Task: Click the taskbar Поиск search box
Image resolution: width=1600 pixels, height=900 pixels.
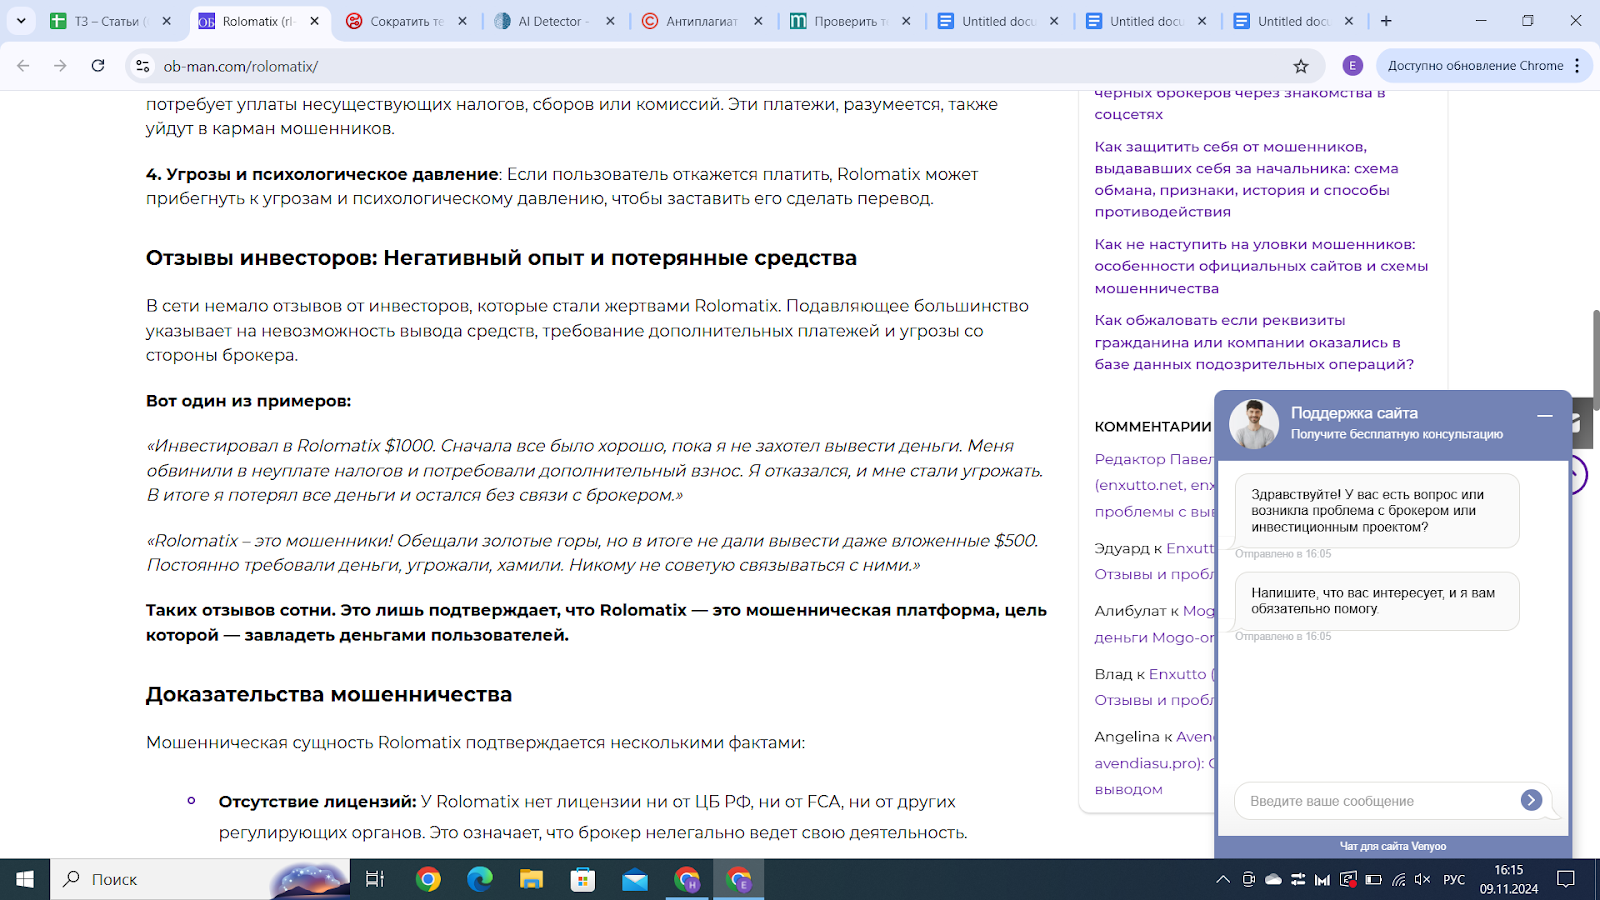Action: point(200,879)
